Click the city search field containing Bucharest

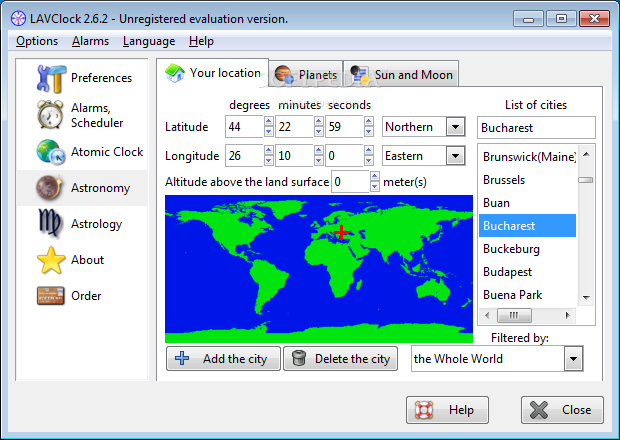536,128
